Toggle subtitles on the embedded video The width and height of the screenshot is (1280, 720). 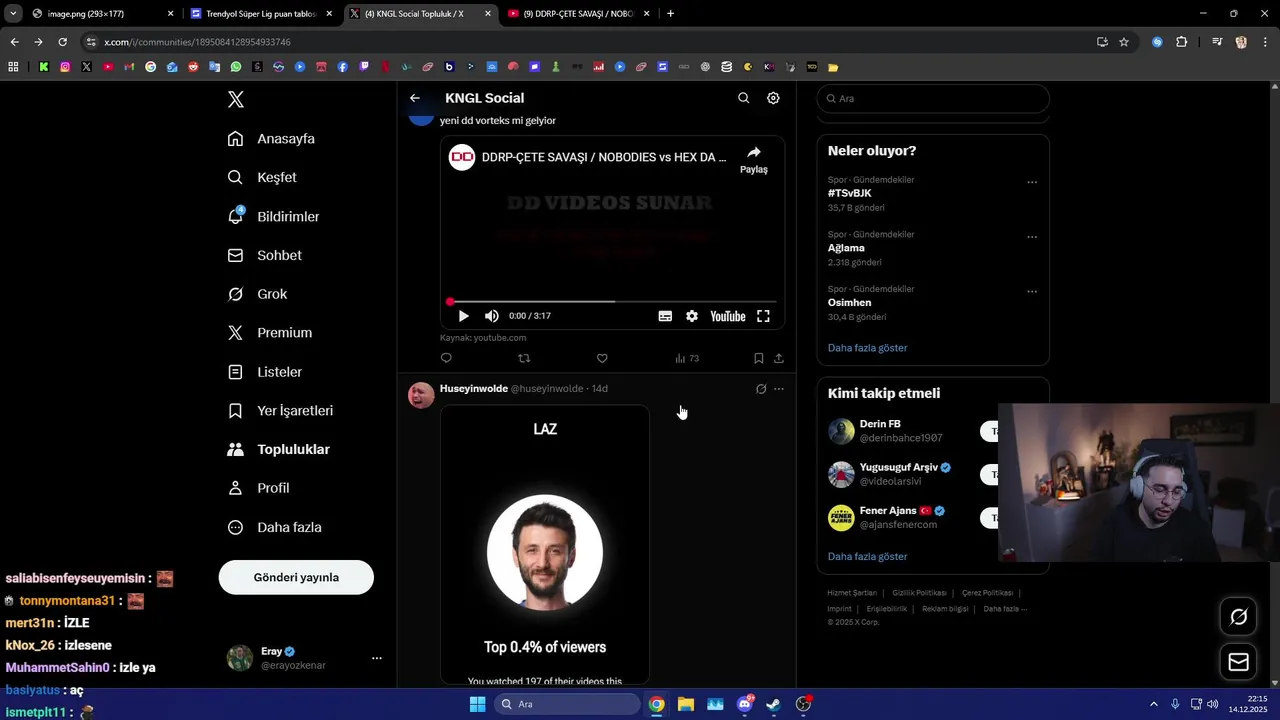(665, 316)
